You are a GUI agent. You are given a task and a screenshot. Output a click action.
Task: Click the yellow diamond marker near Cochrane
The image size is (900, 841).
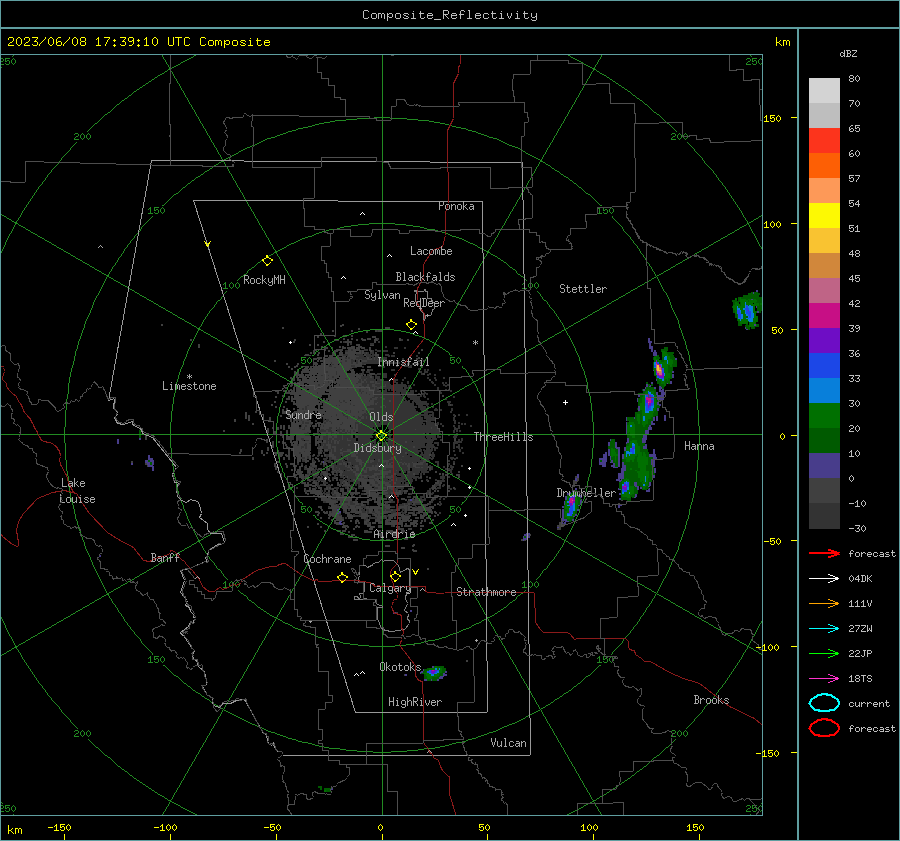(x=342, y=577)
